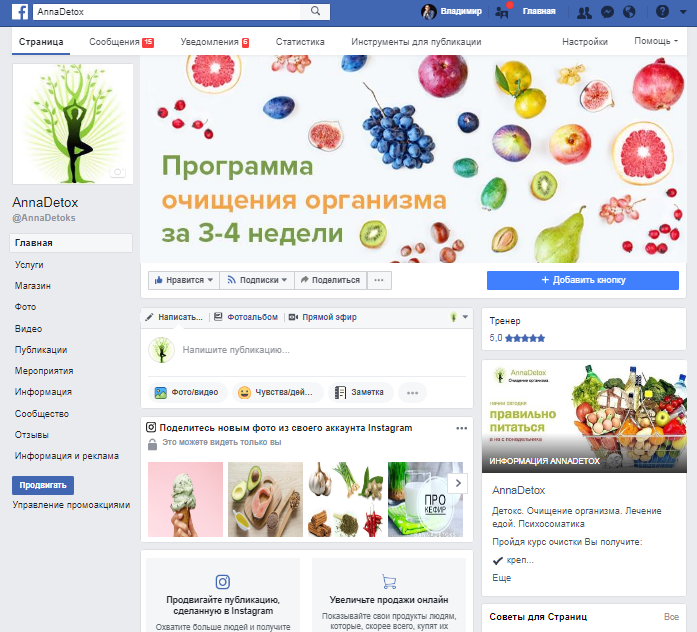Image resolution: width=697 pixels, height=632 pixels.
Task: Click the ПРО КЕФИР photo thumbnail
Action: point(425,500)
